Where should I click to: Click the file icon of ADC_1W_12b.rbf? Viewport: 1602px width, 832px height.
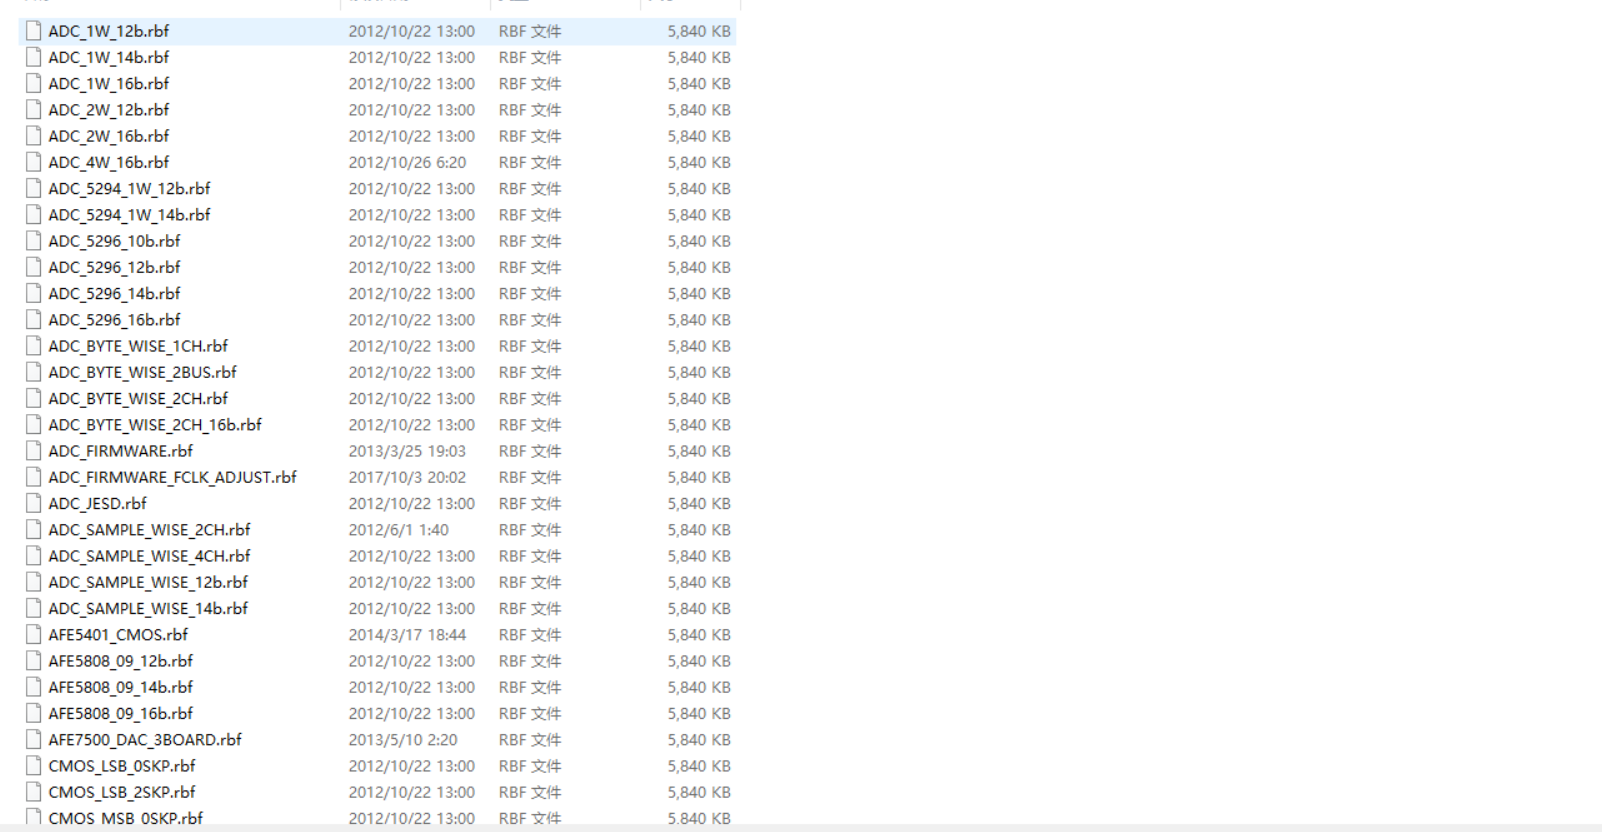pyautogui.click(x=34, y=31)
